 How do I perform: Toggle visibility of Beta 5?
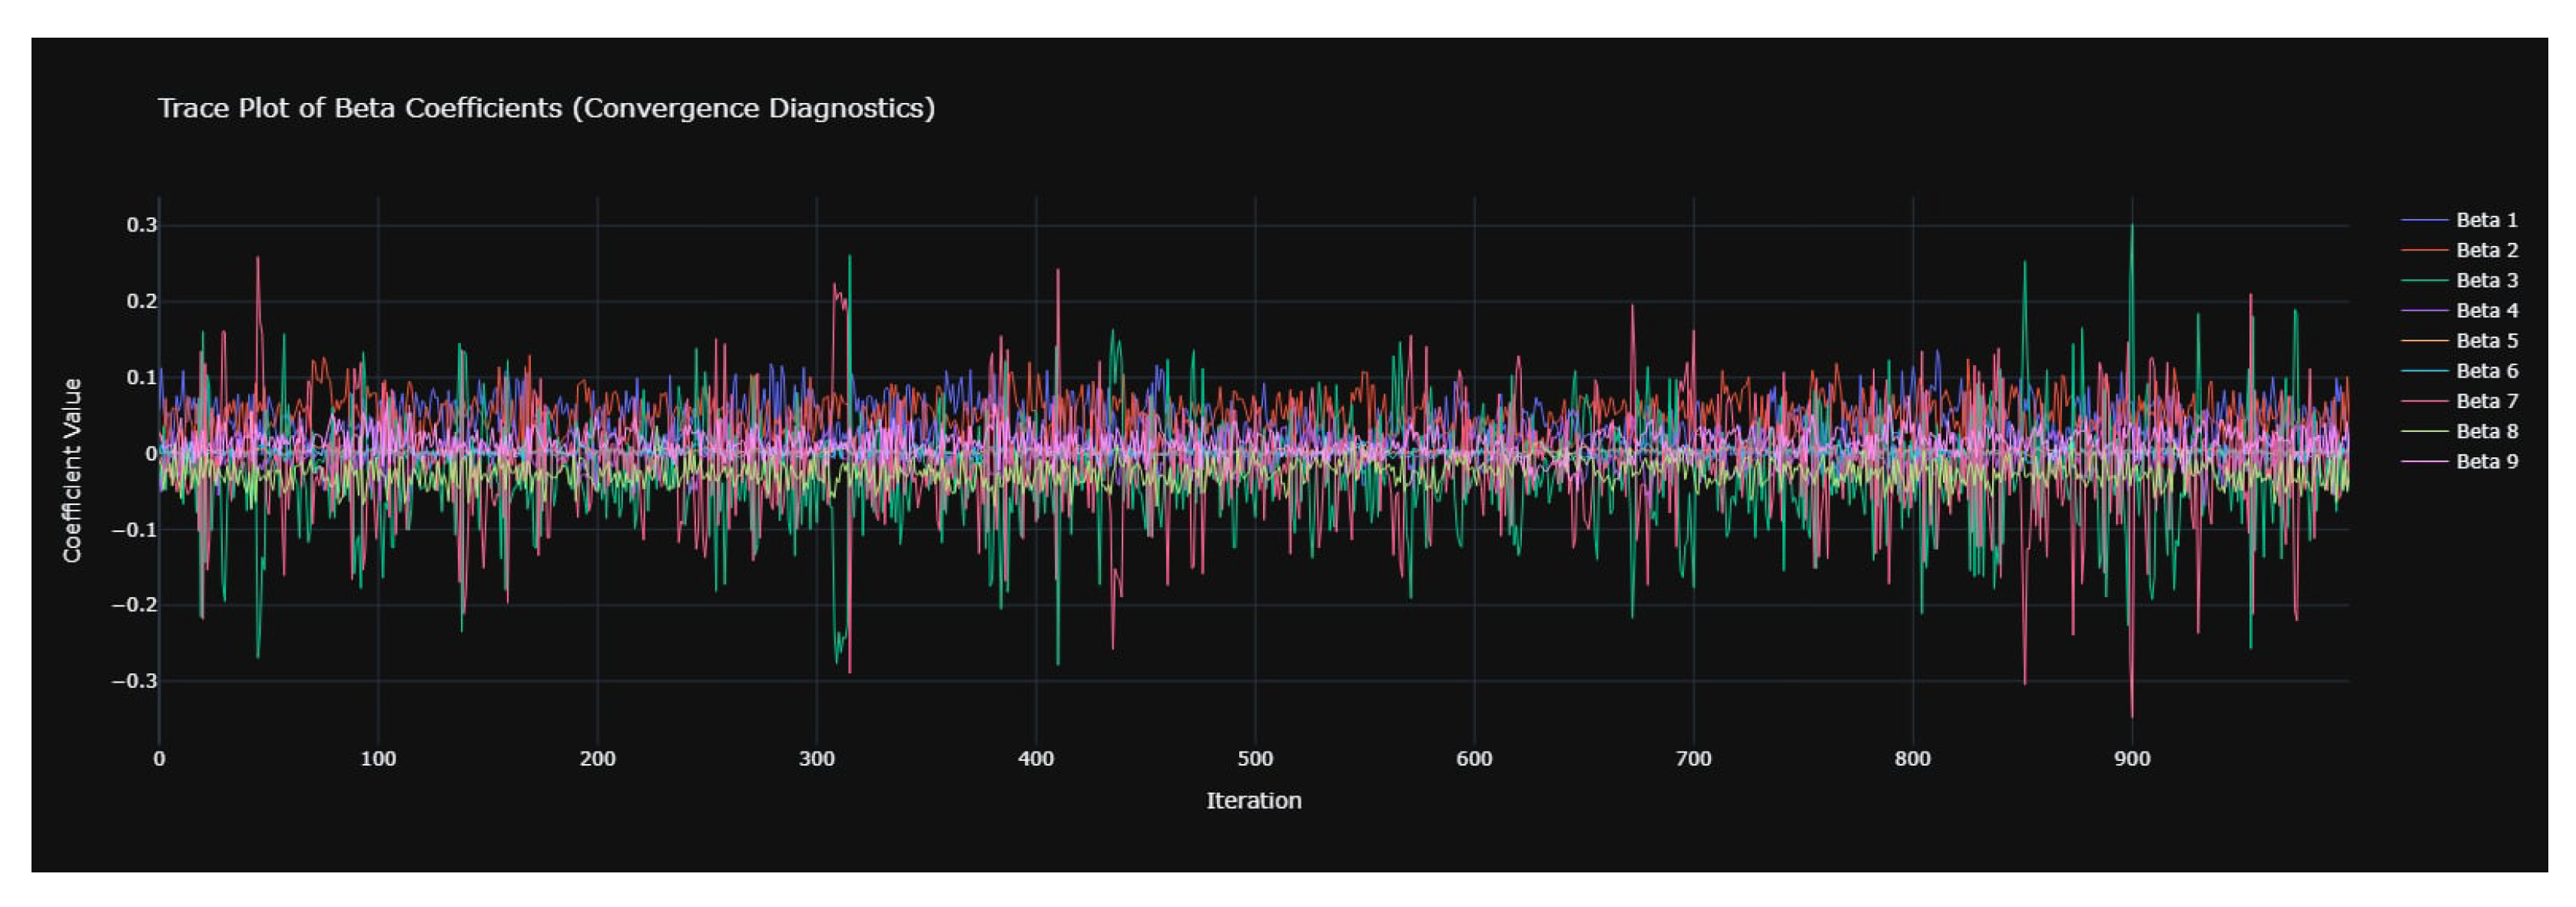point(2485,341)
